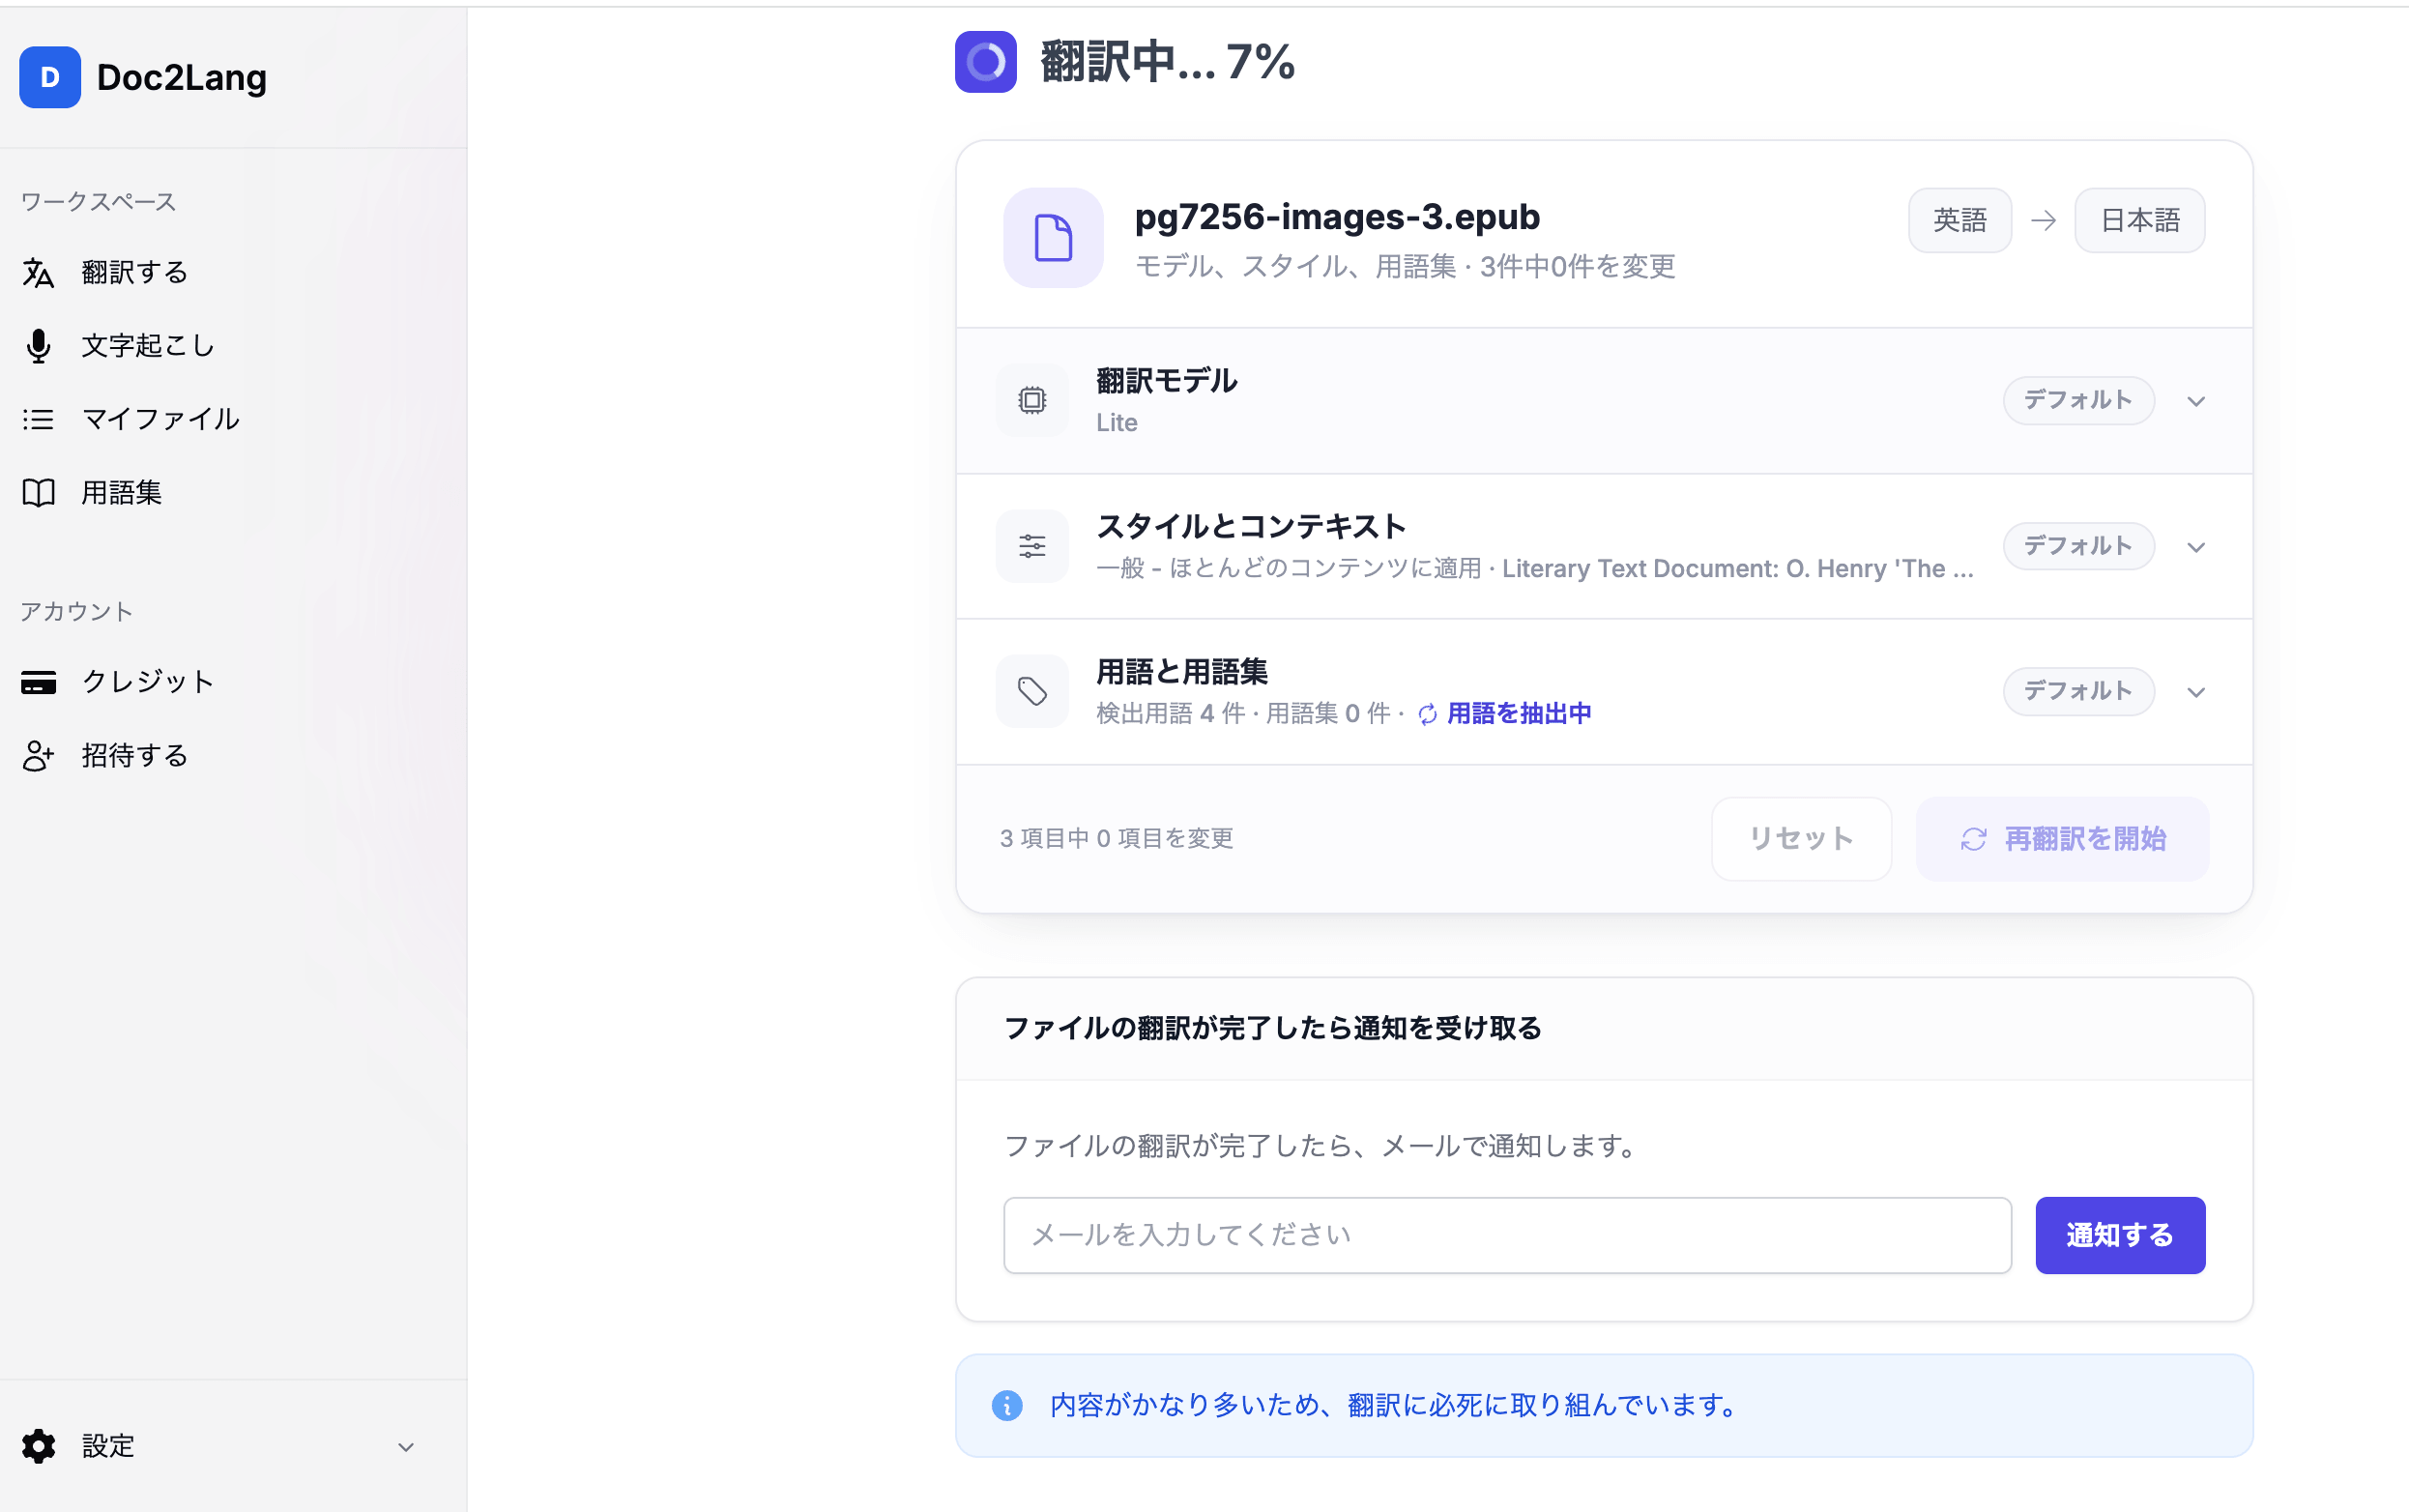This screenshot has width=2409, height=1512.
Task: Expand the 設定 menu chevron
Action: pos(406,1447)
